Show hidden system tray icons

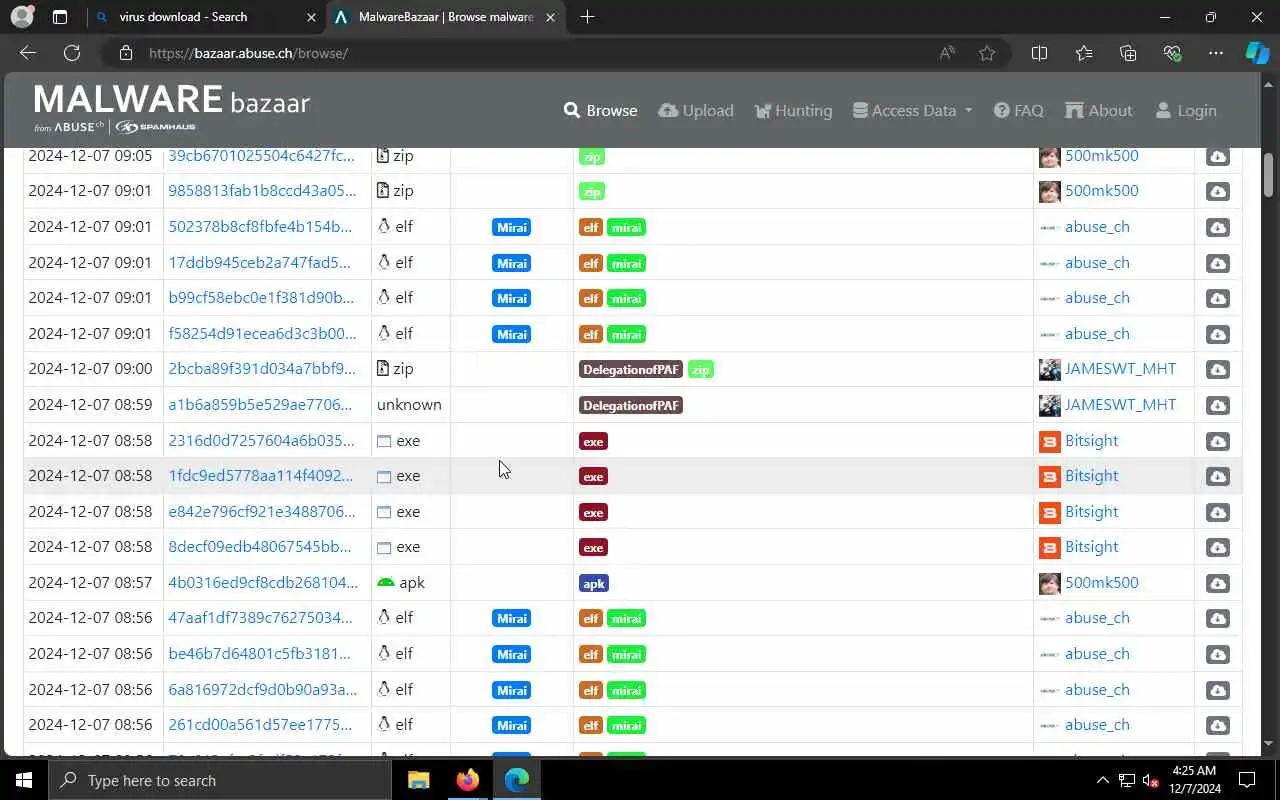[x=1103, y=780]
